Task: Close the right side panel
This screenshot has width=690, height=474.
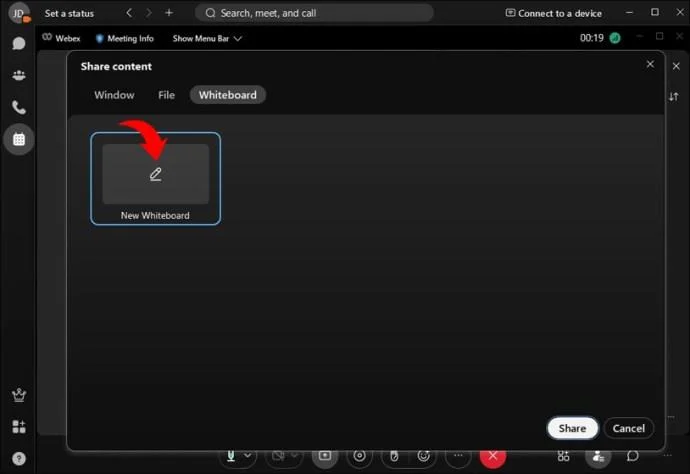Action: (676, 66)
